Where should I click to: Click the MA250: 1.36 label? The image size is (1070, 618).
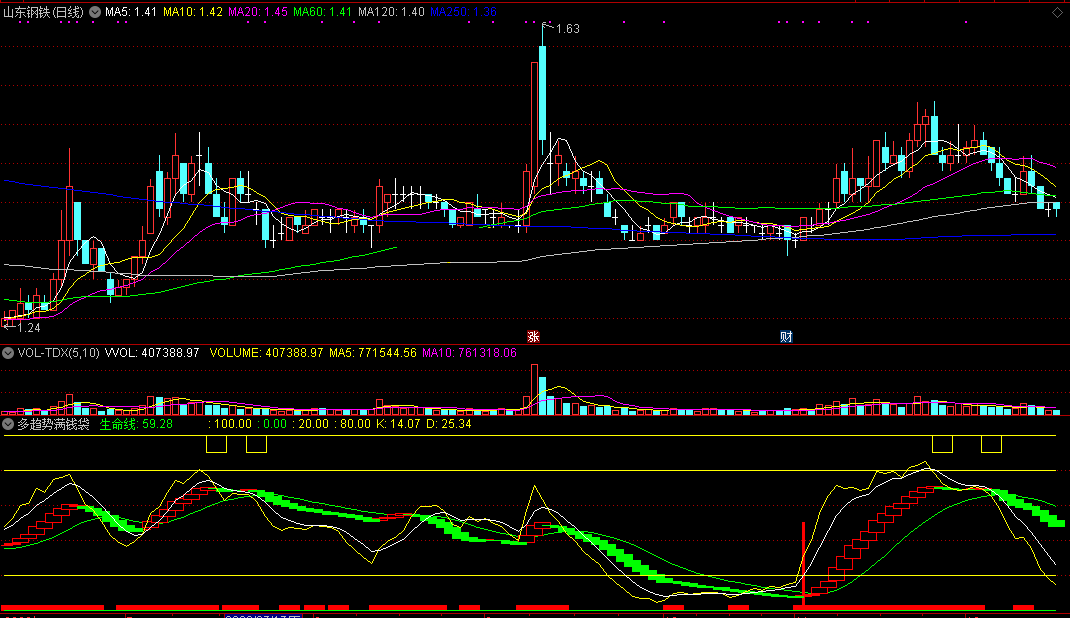coord(463,12)
